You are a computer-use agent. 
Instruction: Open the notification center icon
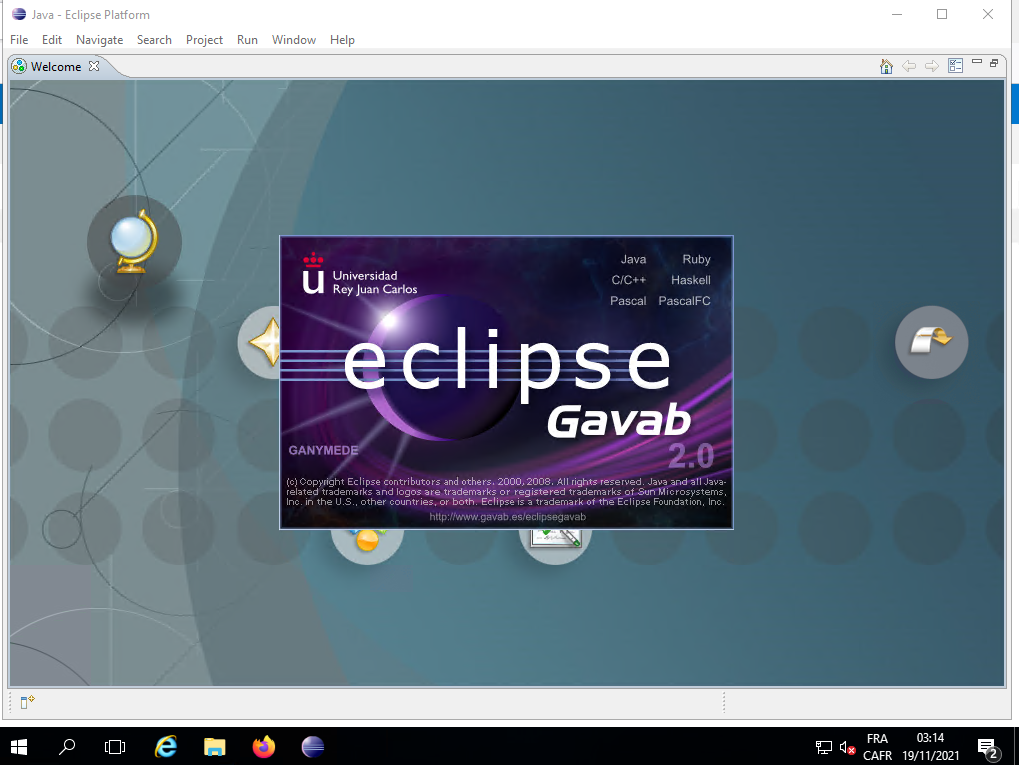coord(988,748)
